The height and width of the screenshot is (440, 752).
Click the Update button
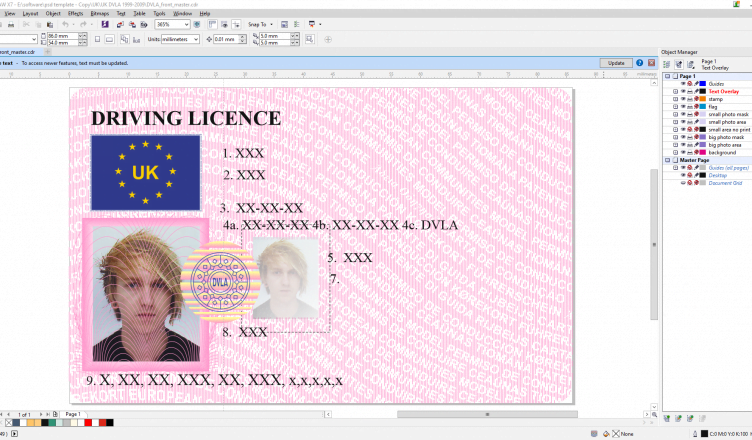coord(617,63)
